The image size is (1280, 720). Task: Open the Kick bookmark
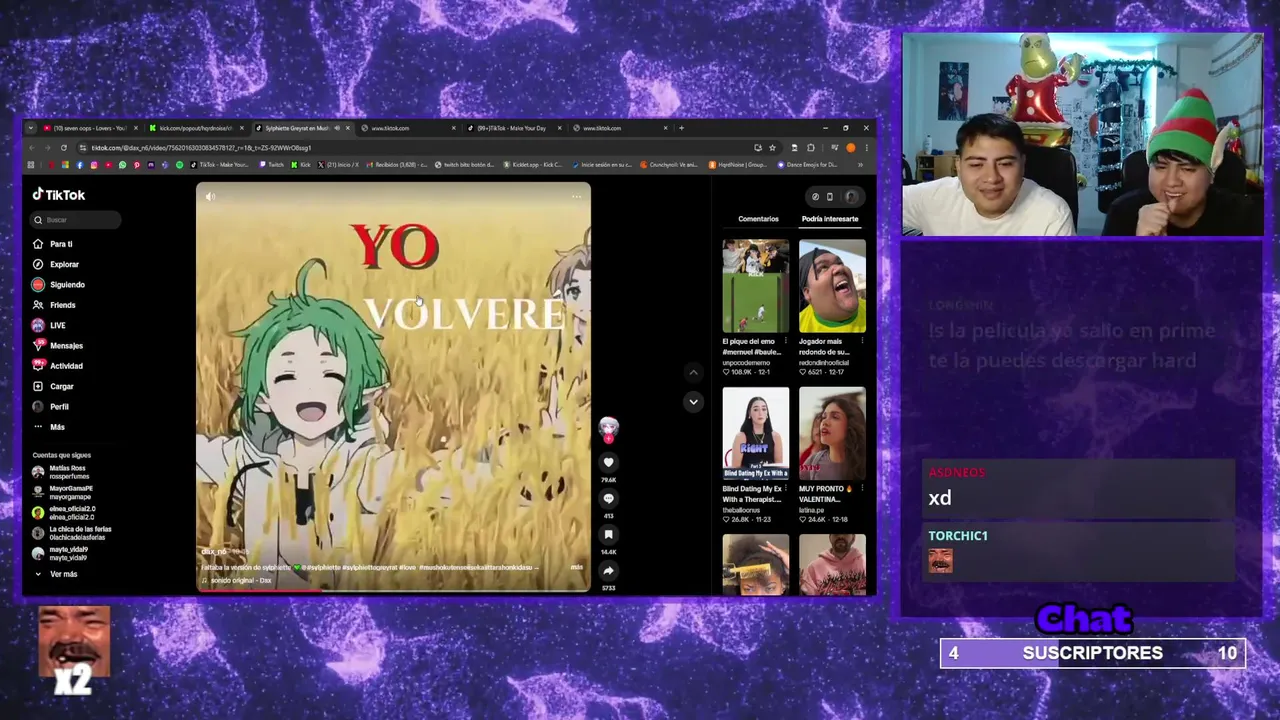point(302,164)
